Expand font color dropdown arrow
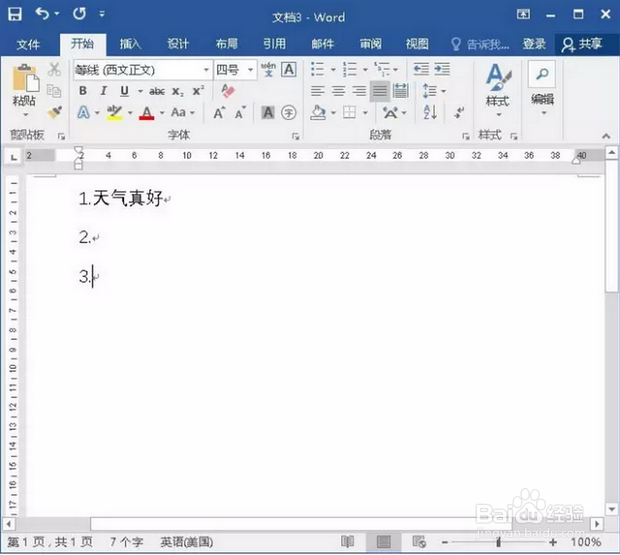The height and width of the screenshot is (555, 620). [162, 113]
